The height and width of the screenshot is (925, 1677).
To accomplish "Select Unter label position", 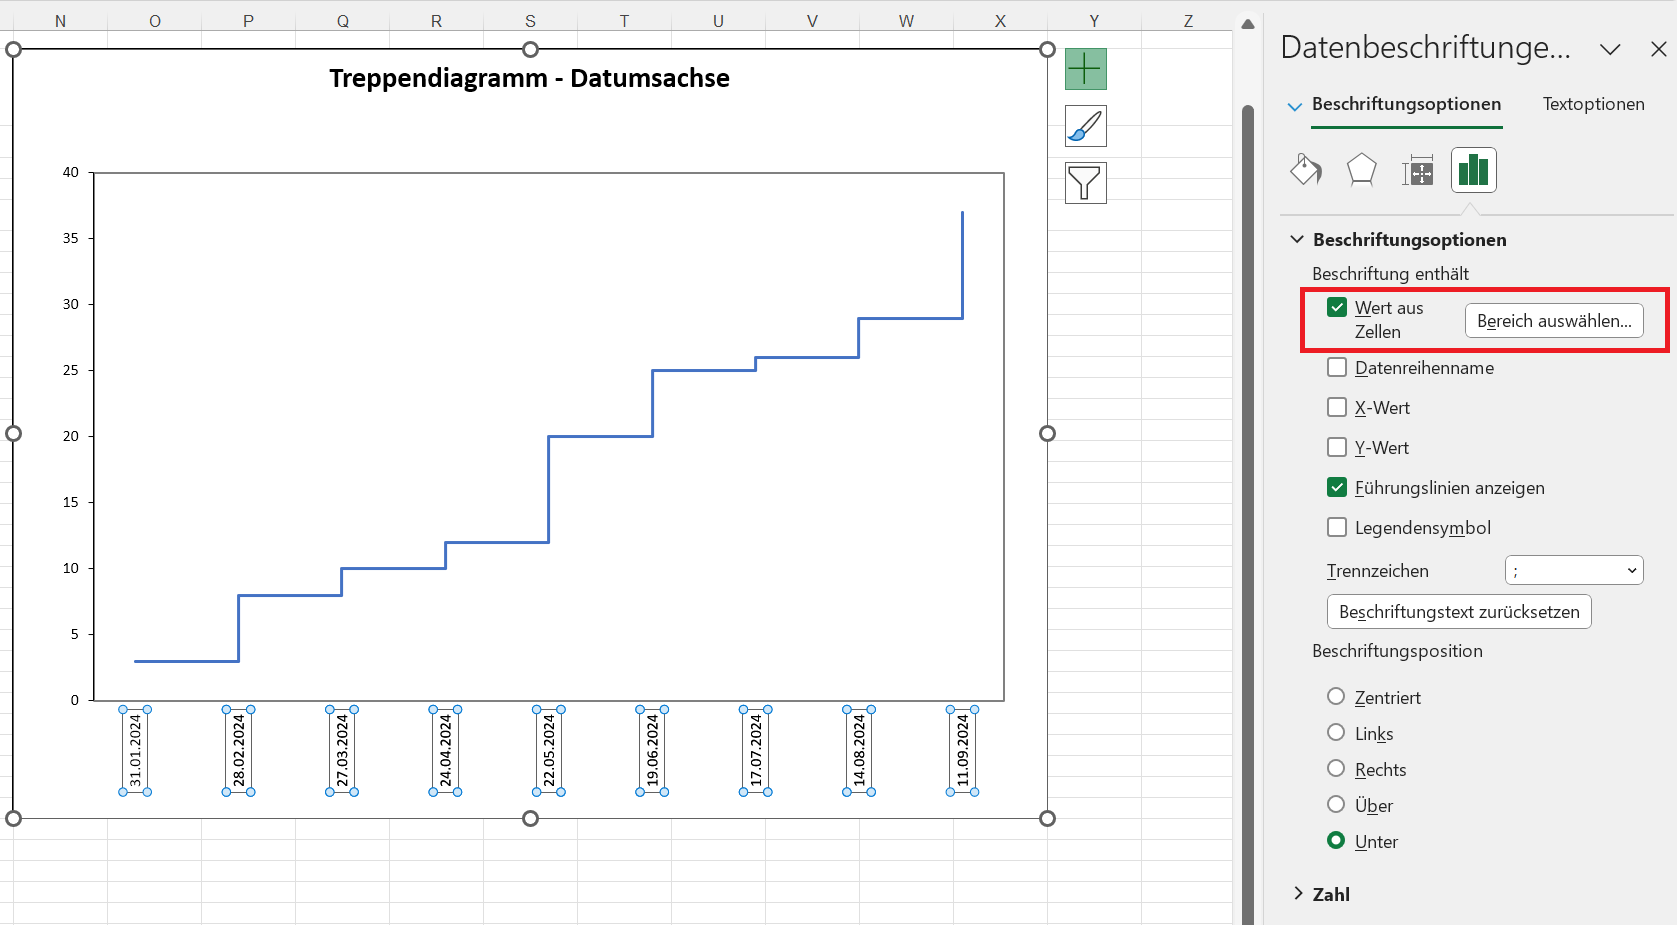I will click(x=1336, y=840).
